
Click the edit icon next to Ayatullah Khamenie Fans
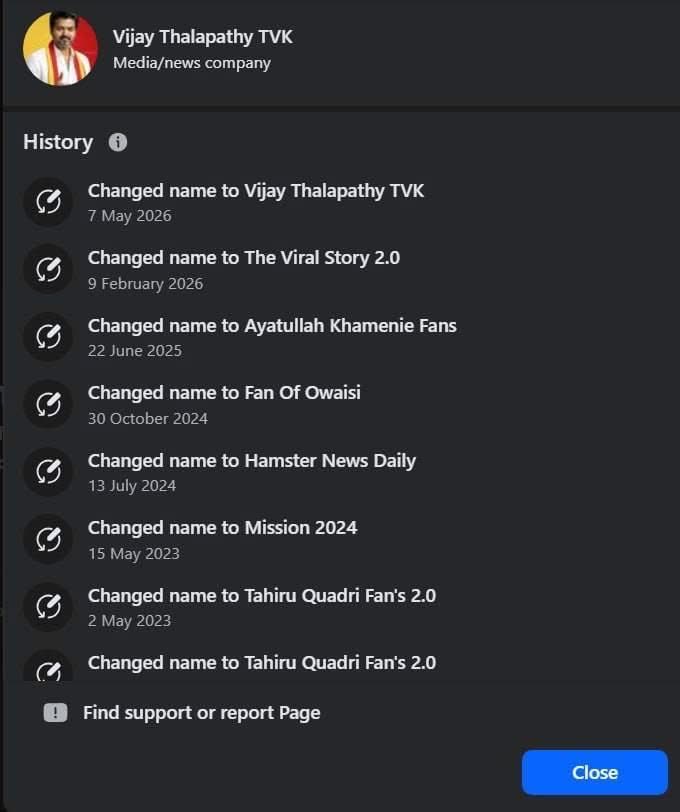48,337
